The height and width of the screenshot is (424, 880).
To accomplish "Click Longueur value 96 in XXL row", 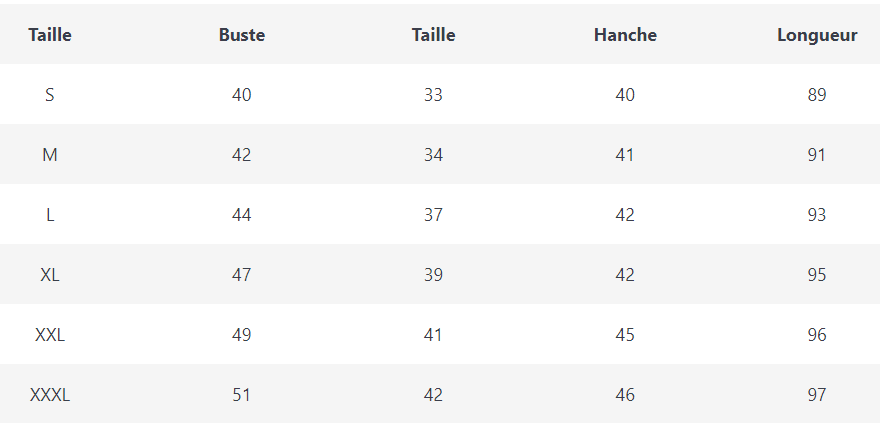I will (x=817, y=335).
